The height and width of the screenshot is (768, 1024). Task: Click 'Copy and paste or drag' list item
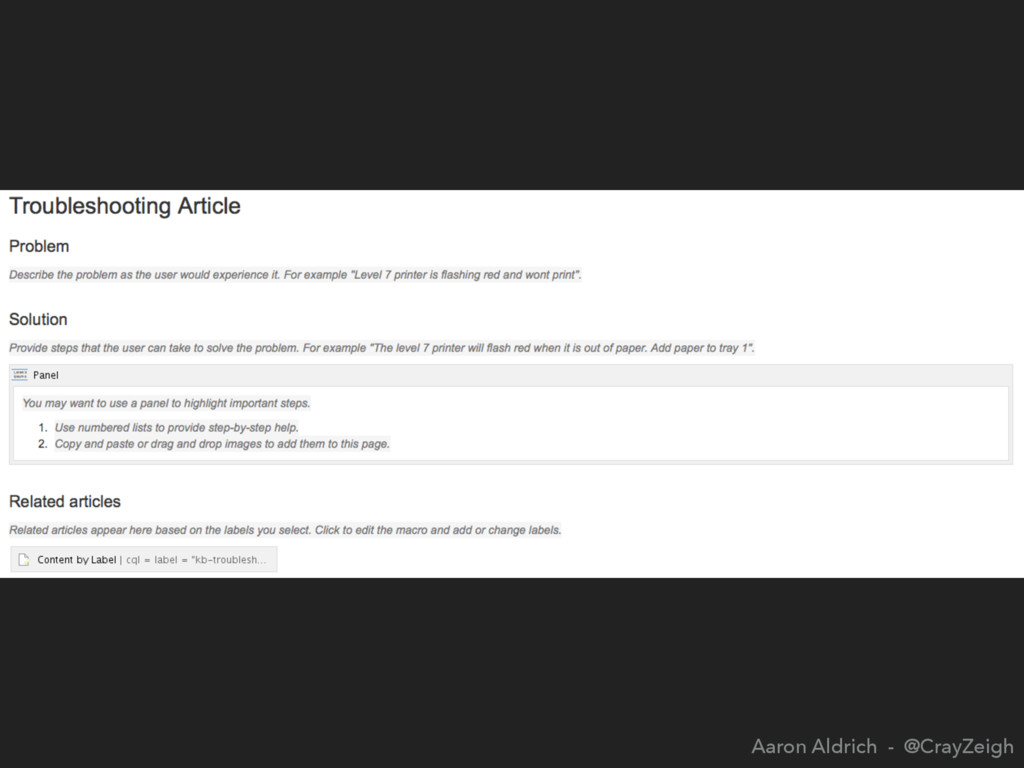[222, 444]
